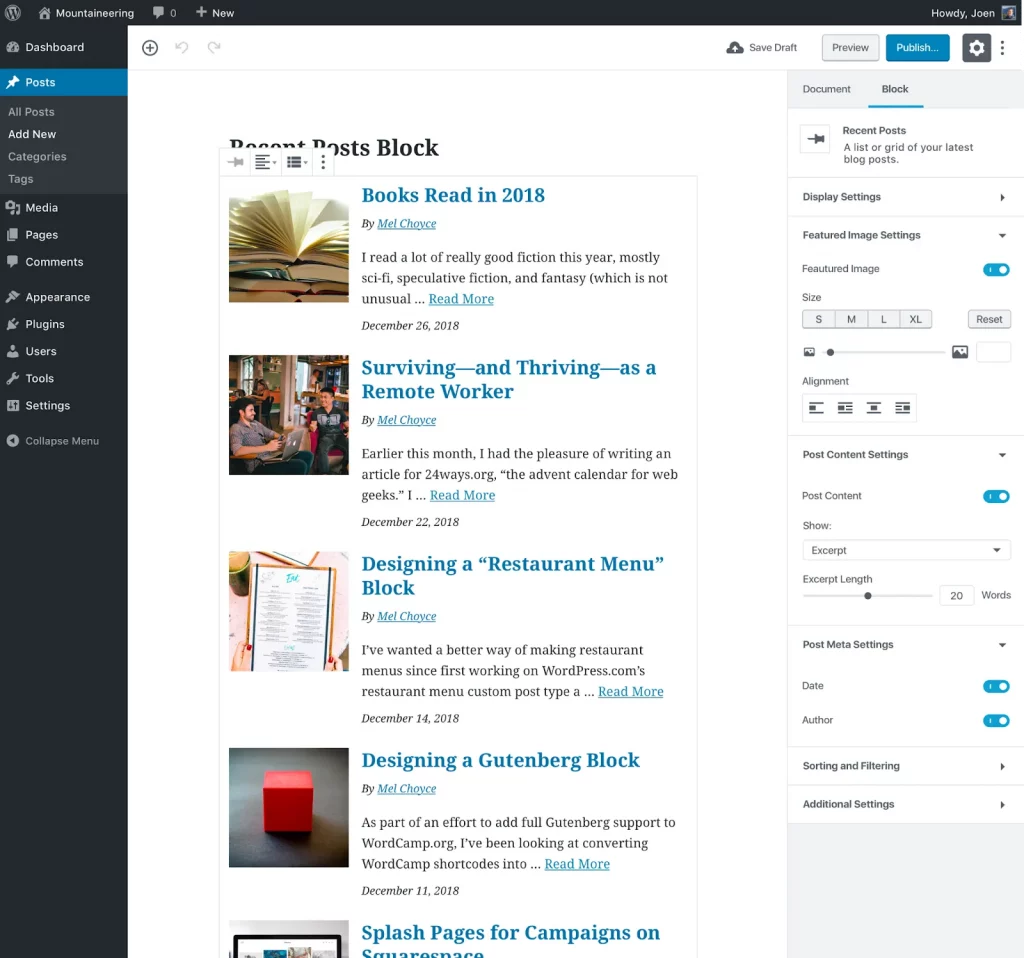Click the redo arrow in editor toolbar
Image resolution: width=1024 pixels, height=958 pixels.
[x=214, y=48]
